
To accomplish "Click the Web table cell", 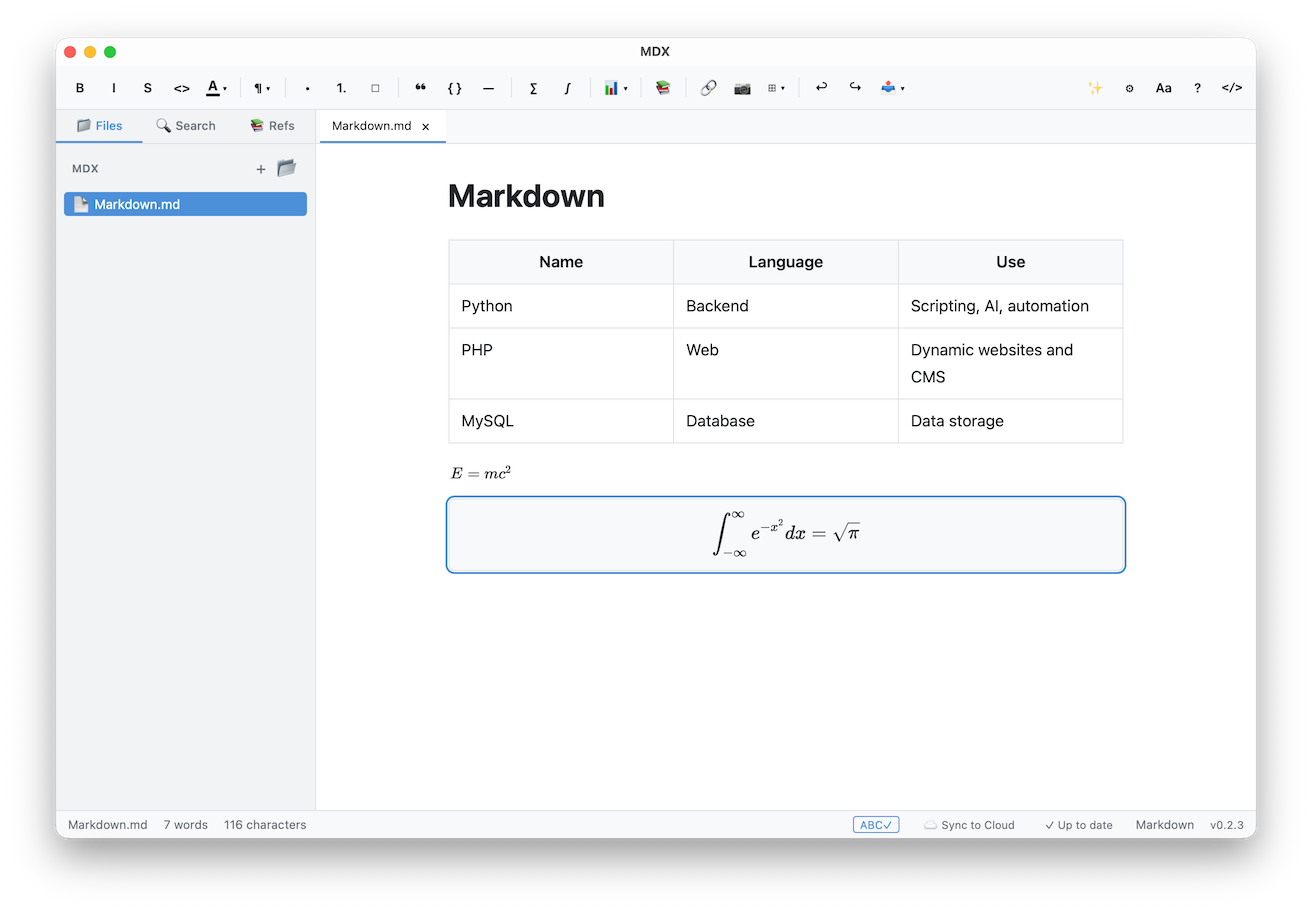I will click(786, 364).
